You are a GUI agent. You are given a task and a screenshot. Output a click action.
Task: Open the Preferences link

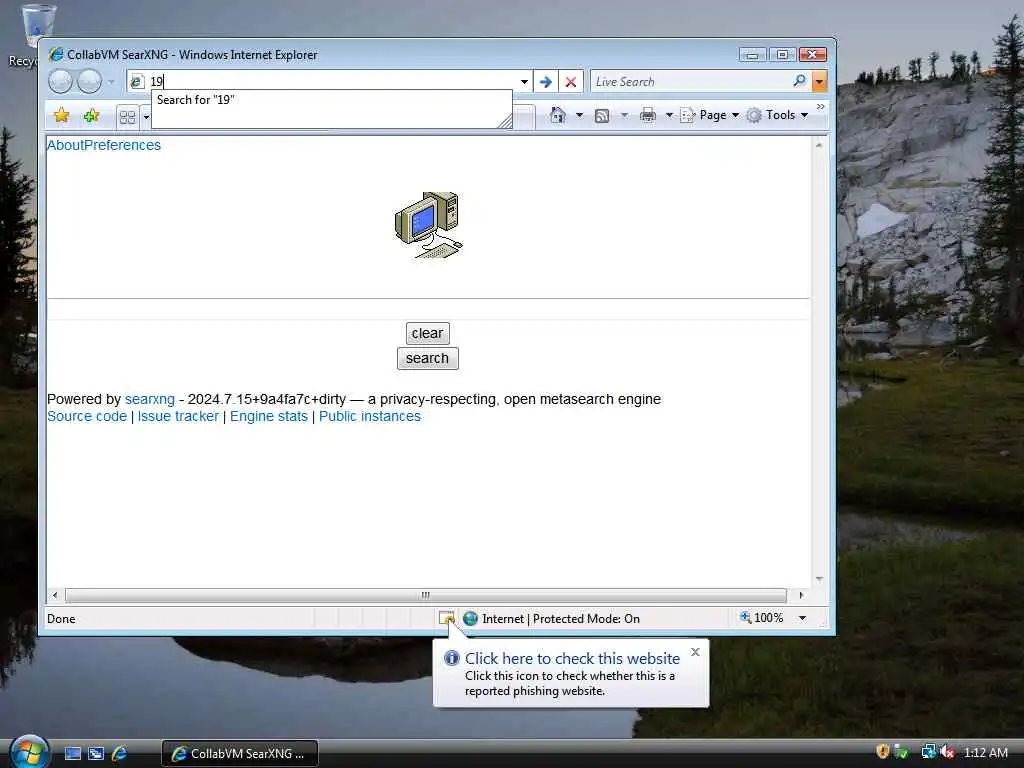coord(123,145)
